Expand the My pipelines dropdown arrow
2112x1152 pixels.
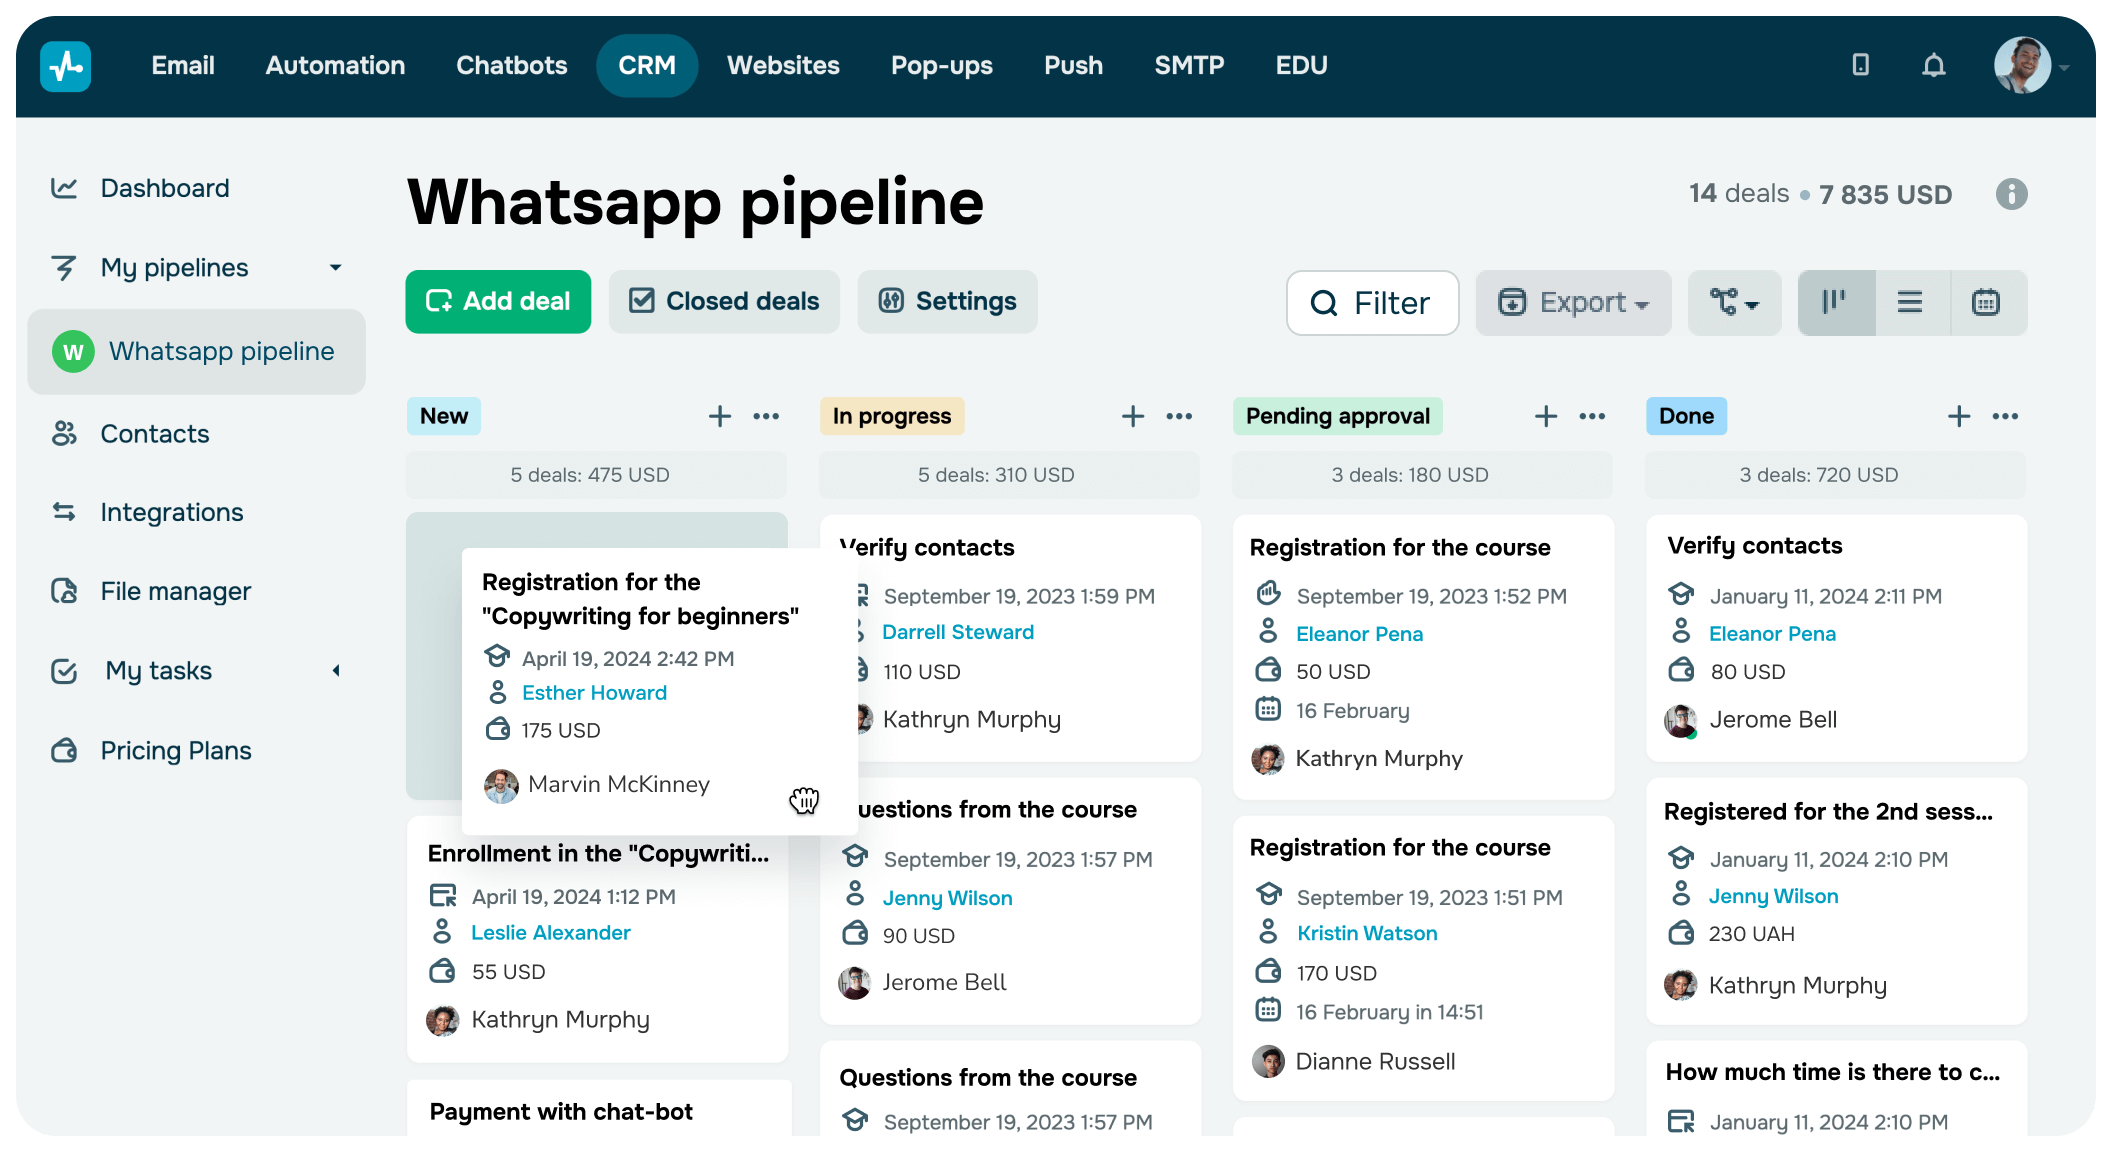[336, 268]
